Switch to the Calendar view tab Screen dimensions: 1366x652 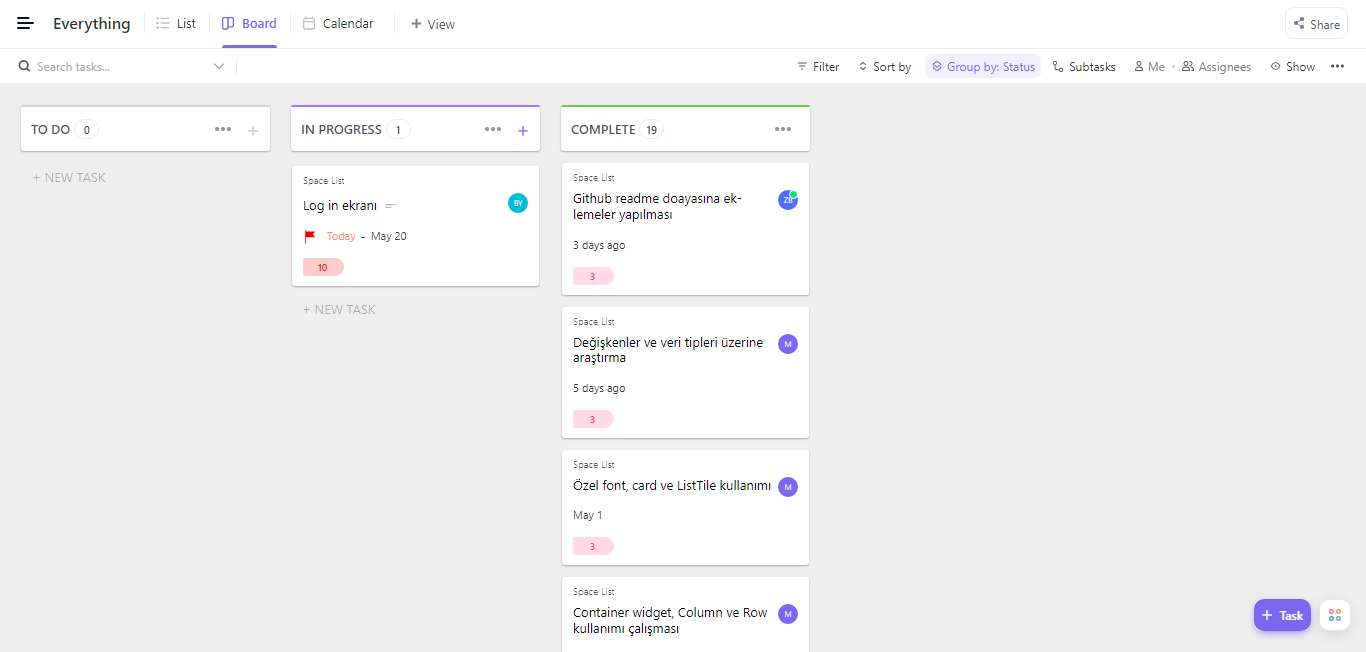(338, 23)
